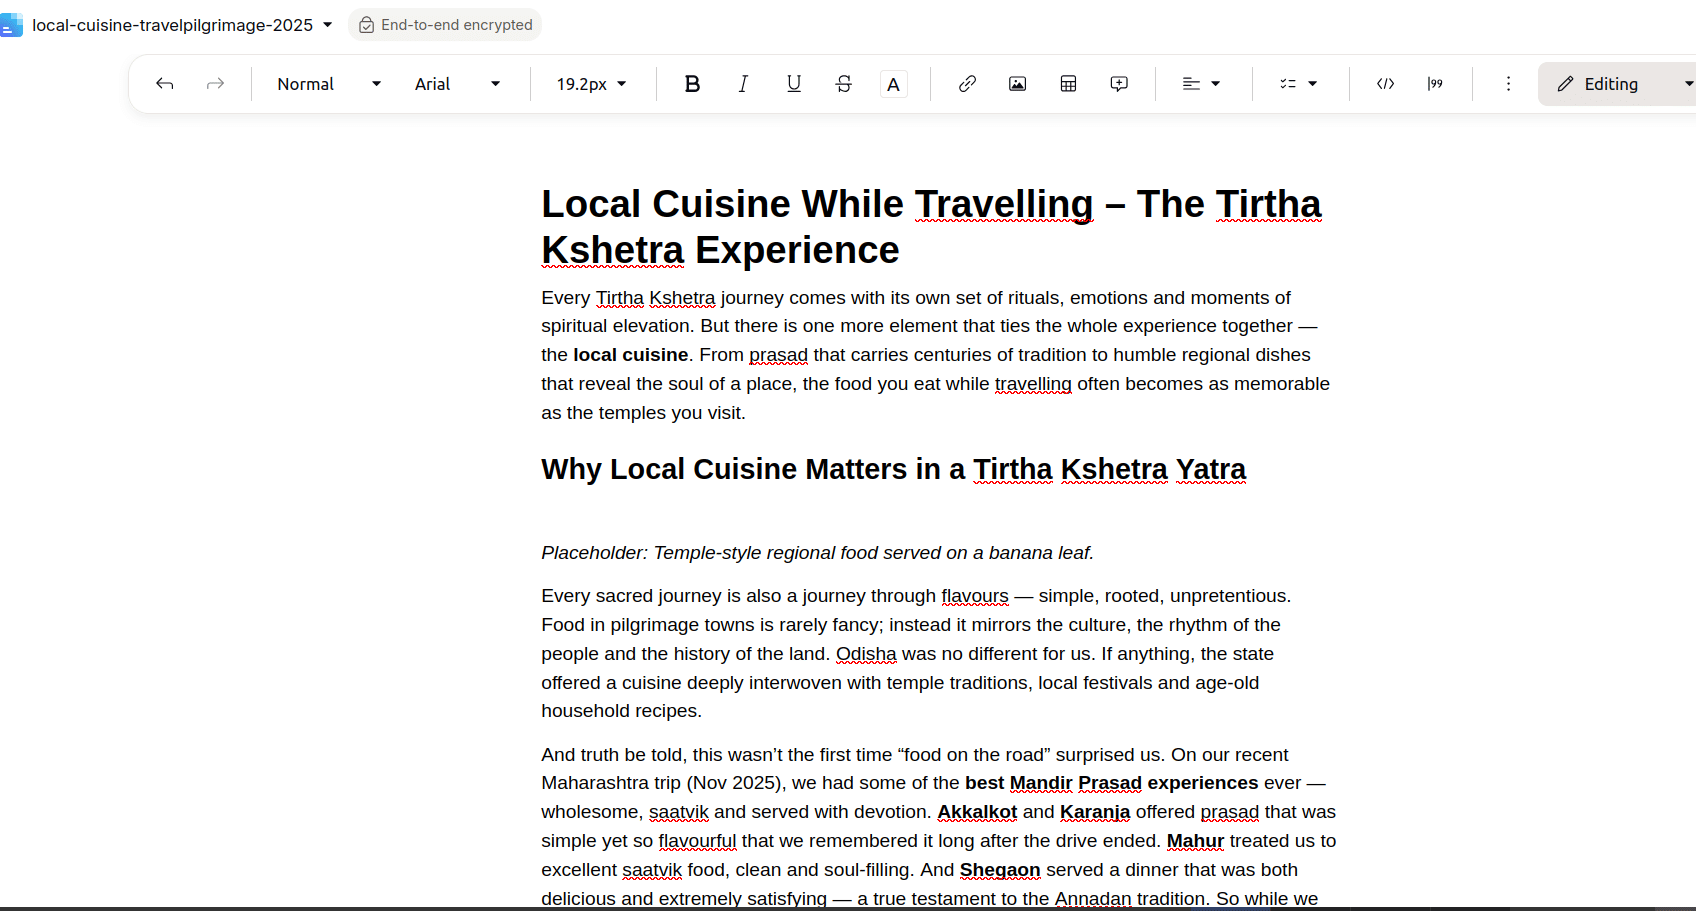1696x911 pixels.
Task: Insert a code block
Action: 1385,84
